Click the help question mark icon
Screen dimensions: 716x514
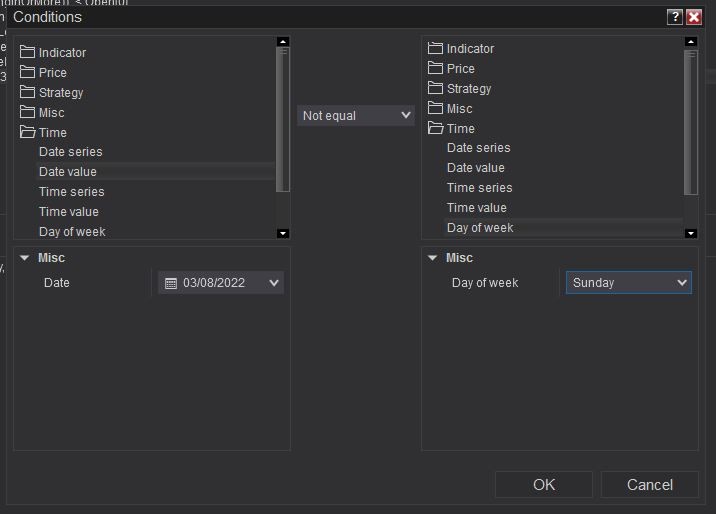[675, 17]
